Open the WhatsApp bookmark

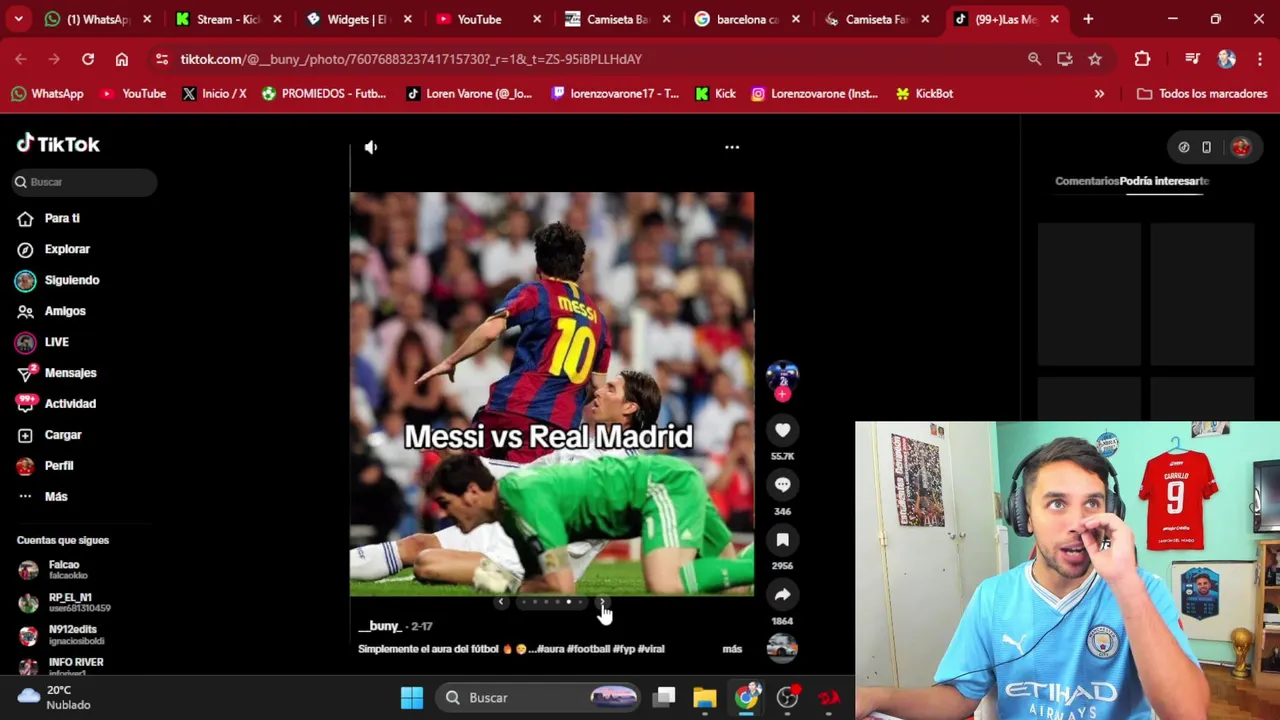(47, 94)
